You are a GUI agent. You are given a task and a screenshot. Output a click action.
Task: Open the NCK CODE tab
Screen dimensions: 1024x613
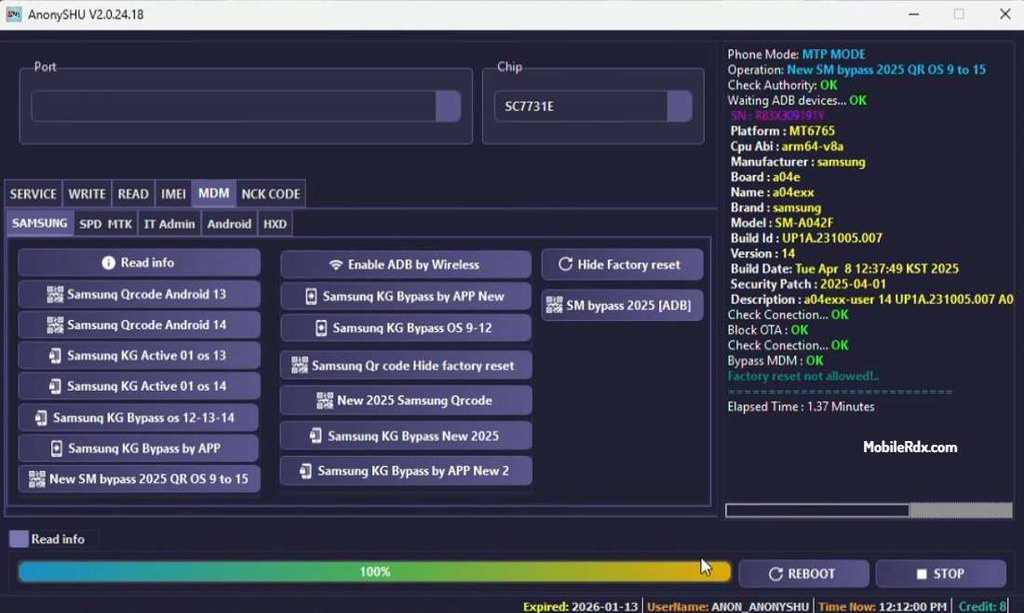pyautogui.click(x=270, y=194)
